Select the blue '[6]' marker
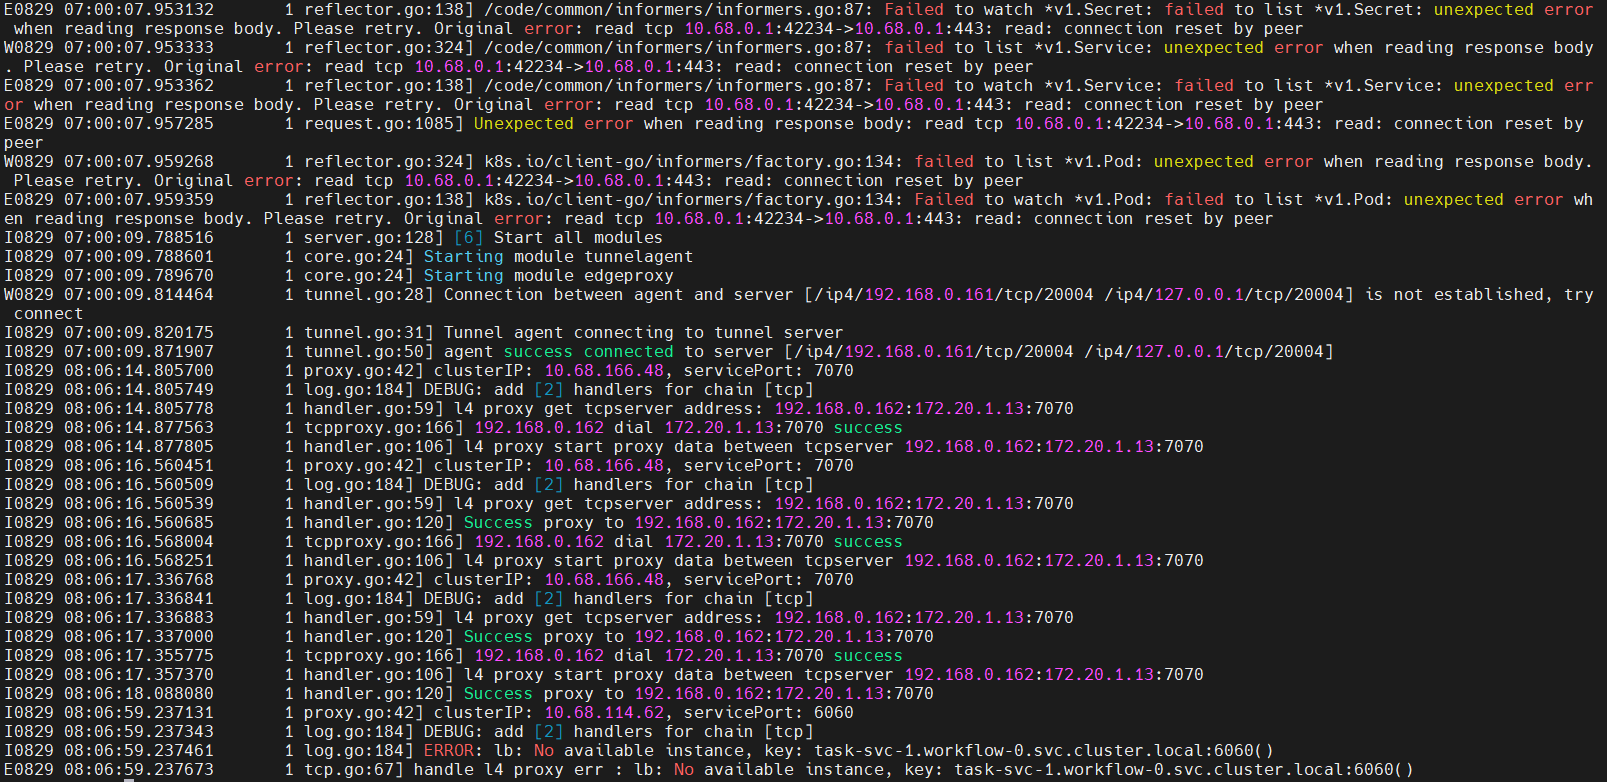 coord(469,238)
